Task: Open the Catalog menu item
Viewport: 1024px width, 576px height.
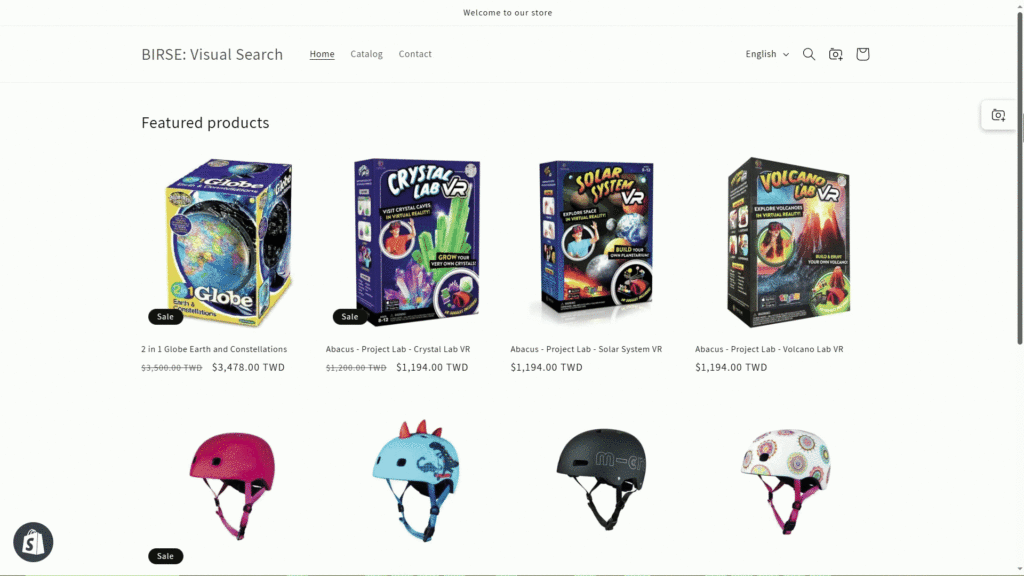Action: pyautogui.click(x=366, y=54)
